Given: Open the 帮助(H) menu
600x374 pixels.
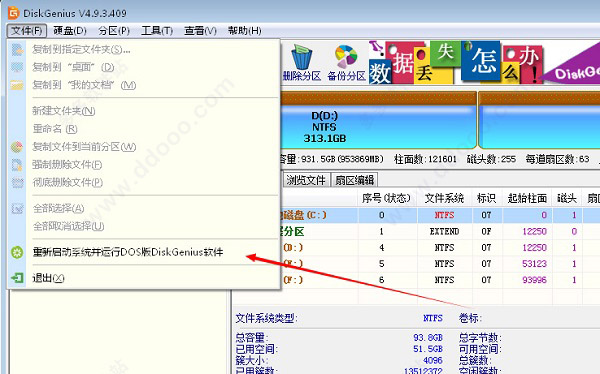Looking at the screenshot, I should click(245, 31).
